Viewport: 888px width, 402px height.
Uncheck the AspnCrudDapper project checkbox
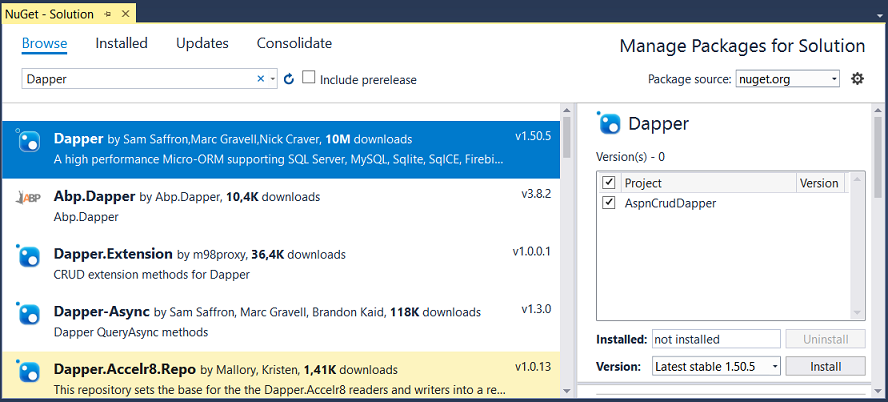click(609, 202)
